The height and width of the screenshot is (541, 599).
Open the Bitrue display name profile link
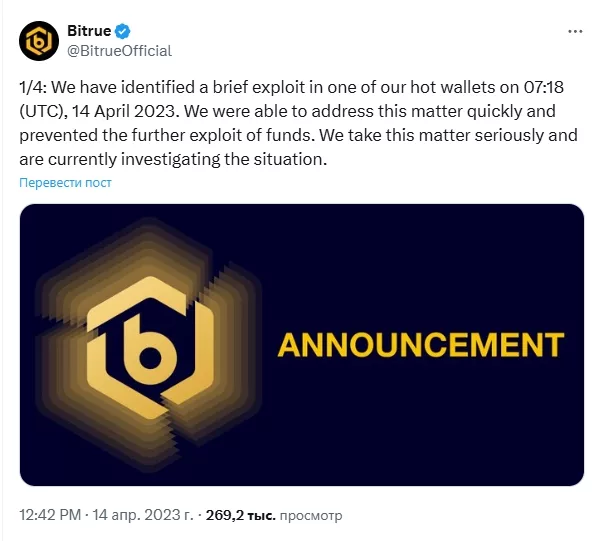(89, 31)
